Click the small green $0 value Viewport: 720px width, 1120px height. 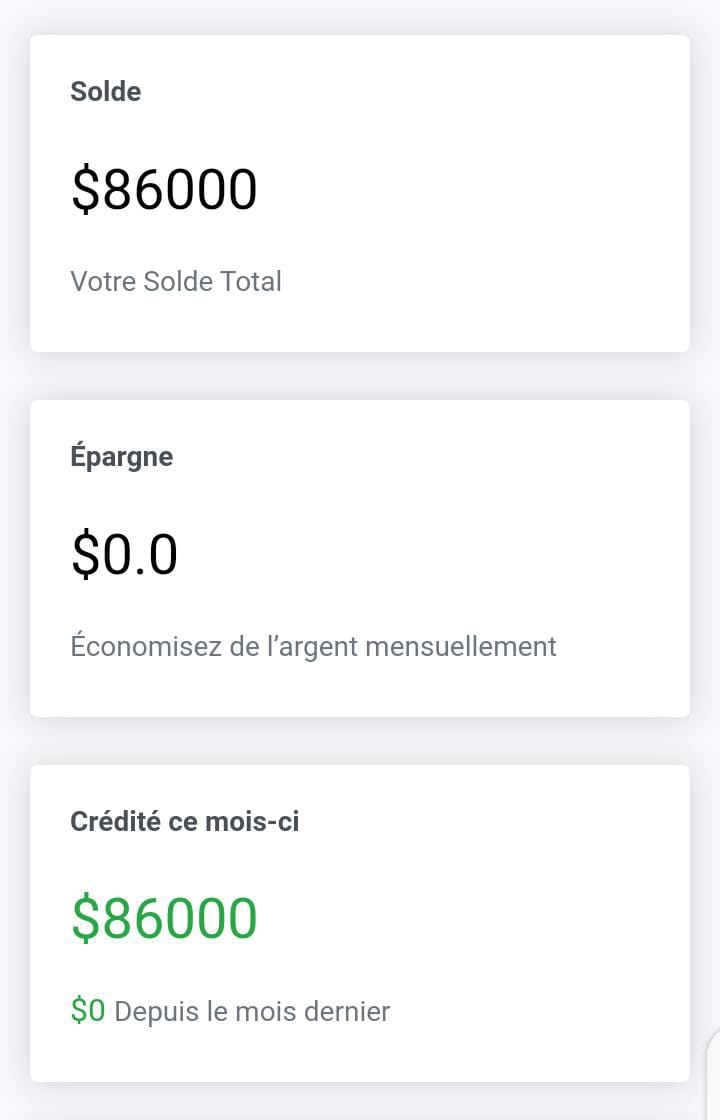click(88, 1011)
